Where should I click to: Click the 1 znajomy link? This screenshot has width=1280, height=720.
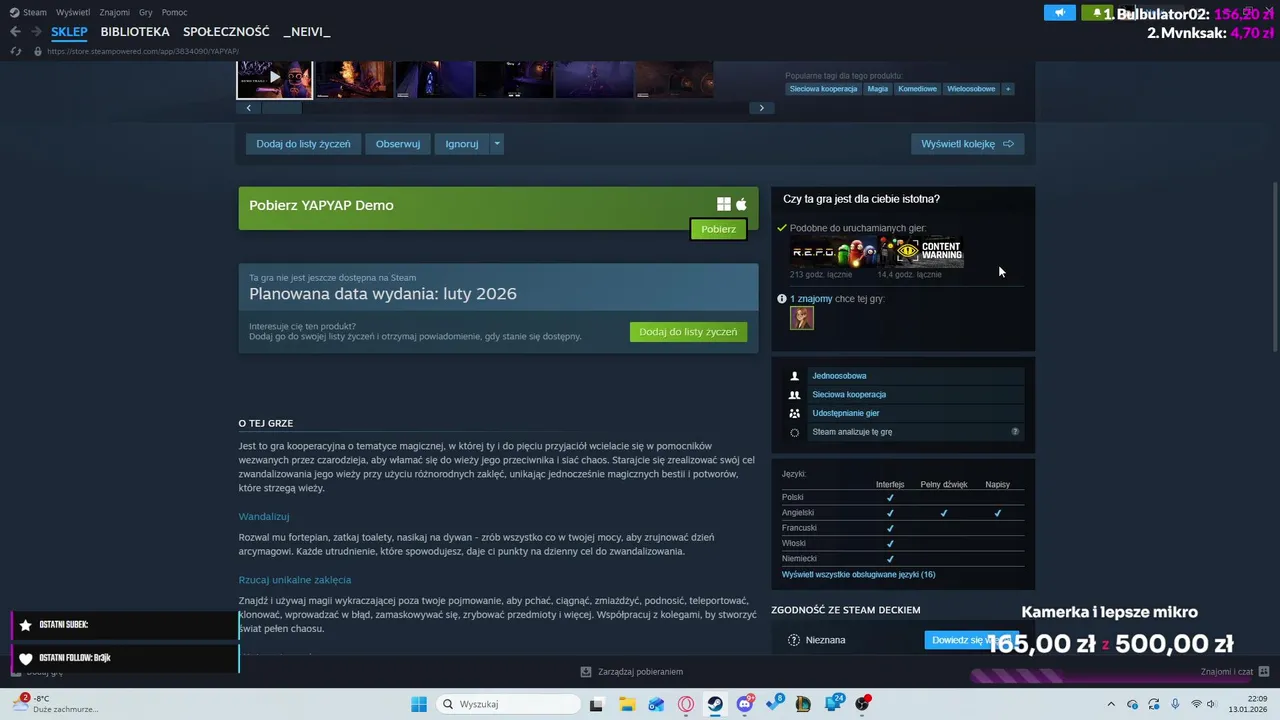point(811,299)
